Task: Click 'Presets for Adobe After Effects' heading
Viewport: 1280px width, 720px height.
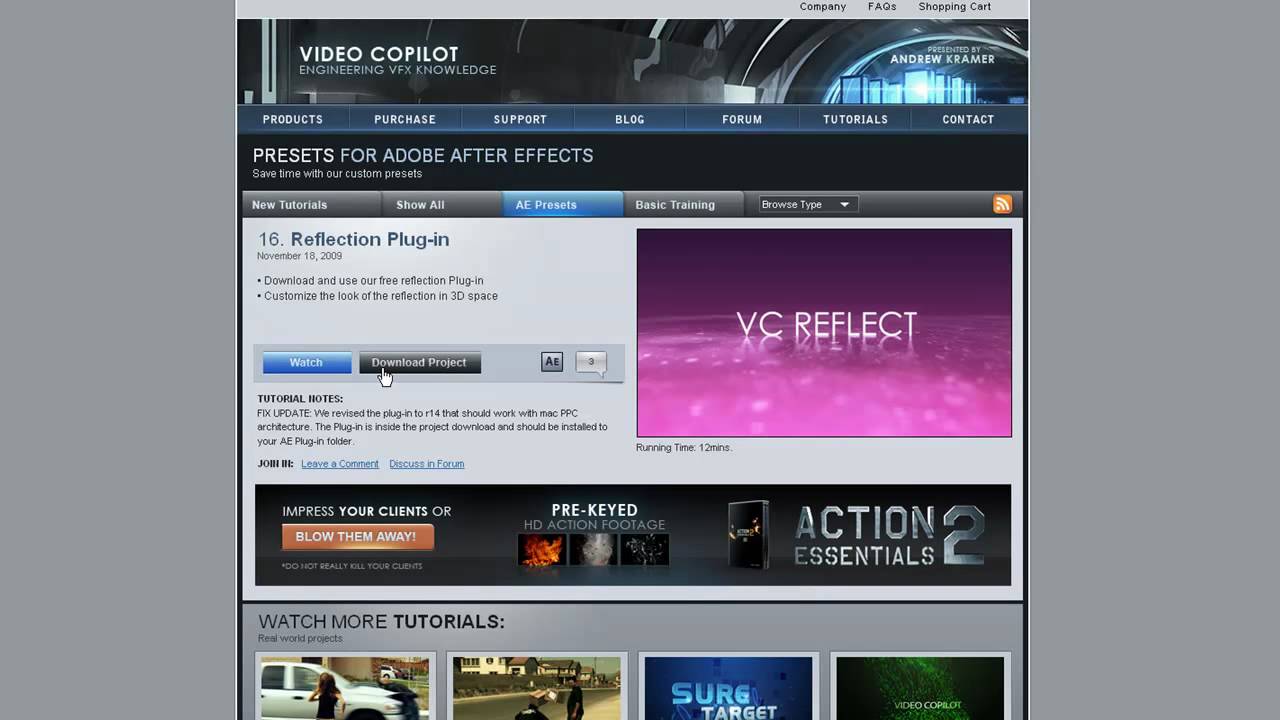Action: (423, 155)
